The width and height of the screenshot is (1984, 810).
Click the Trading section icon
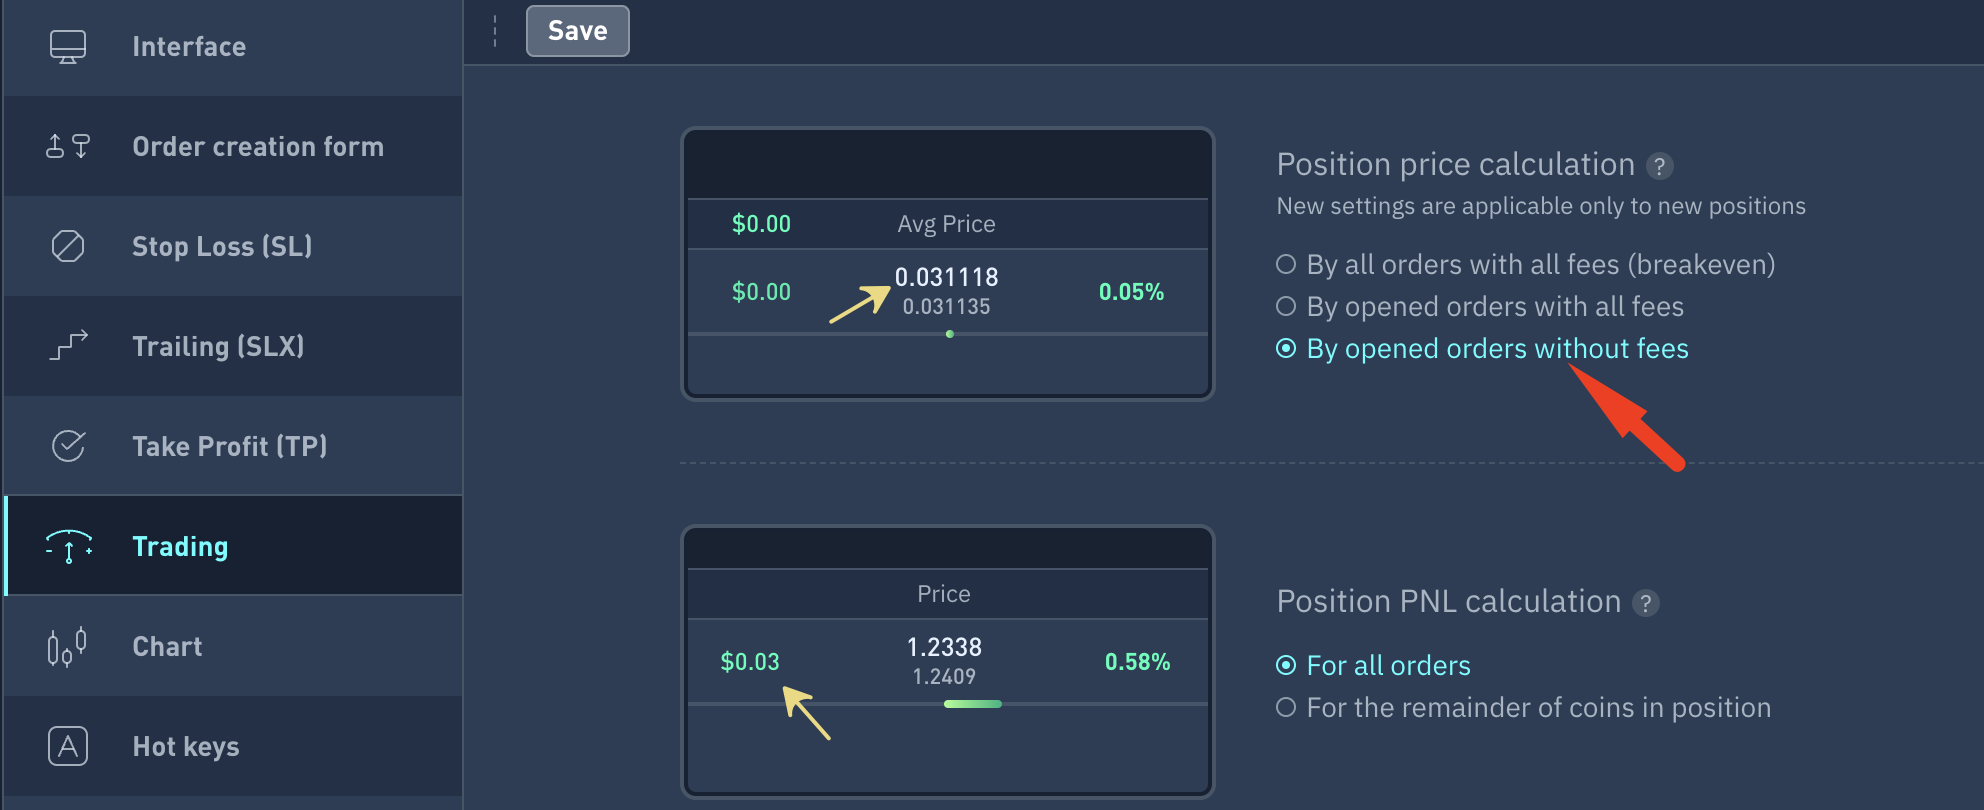coord(68,547)
